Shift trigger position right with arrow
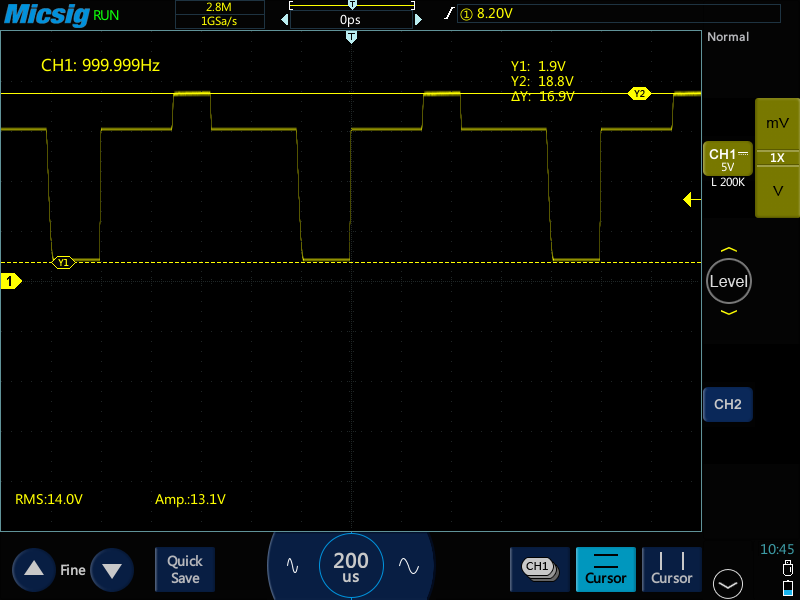This screenshot has height=600, width=800. 418,20
